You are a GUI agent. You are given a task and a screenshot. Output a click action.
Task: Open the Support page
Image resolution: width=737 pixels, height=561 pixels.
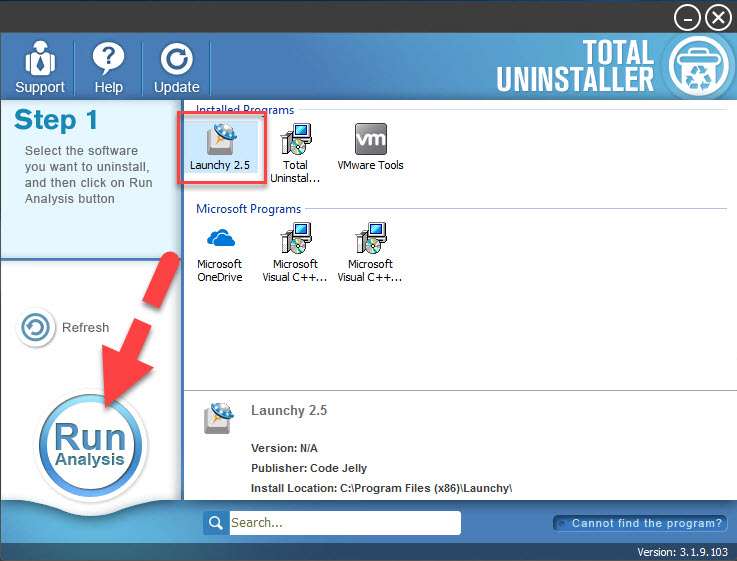[39, 68]
